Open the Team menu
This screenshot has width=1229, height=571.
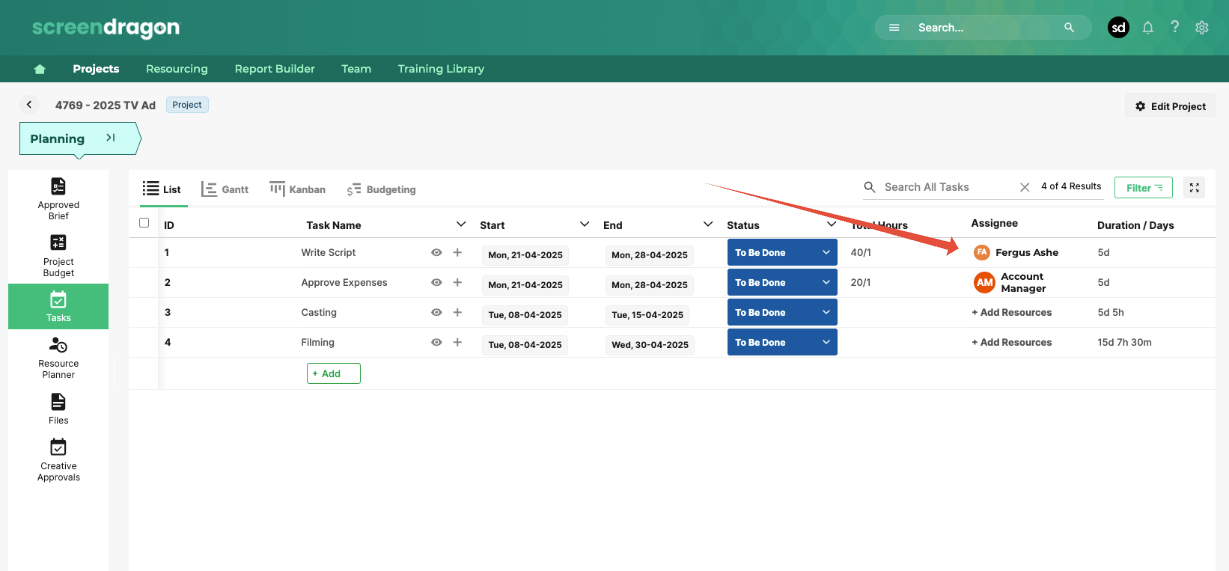point(356,69)
